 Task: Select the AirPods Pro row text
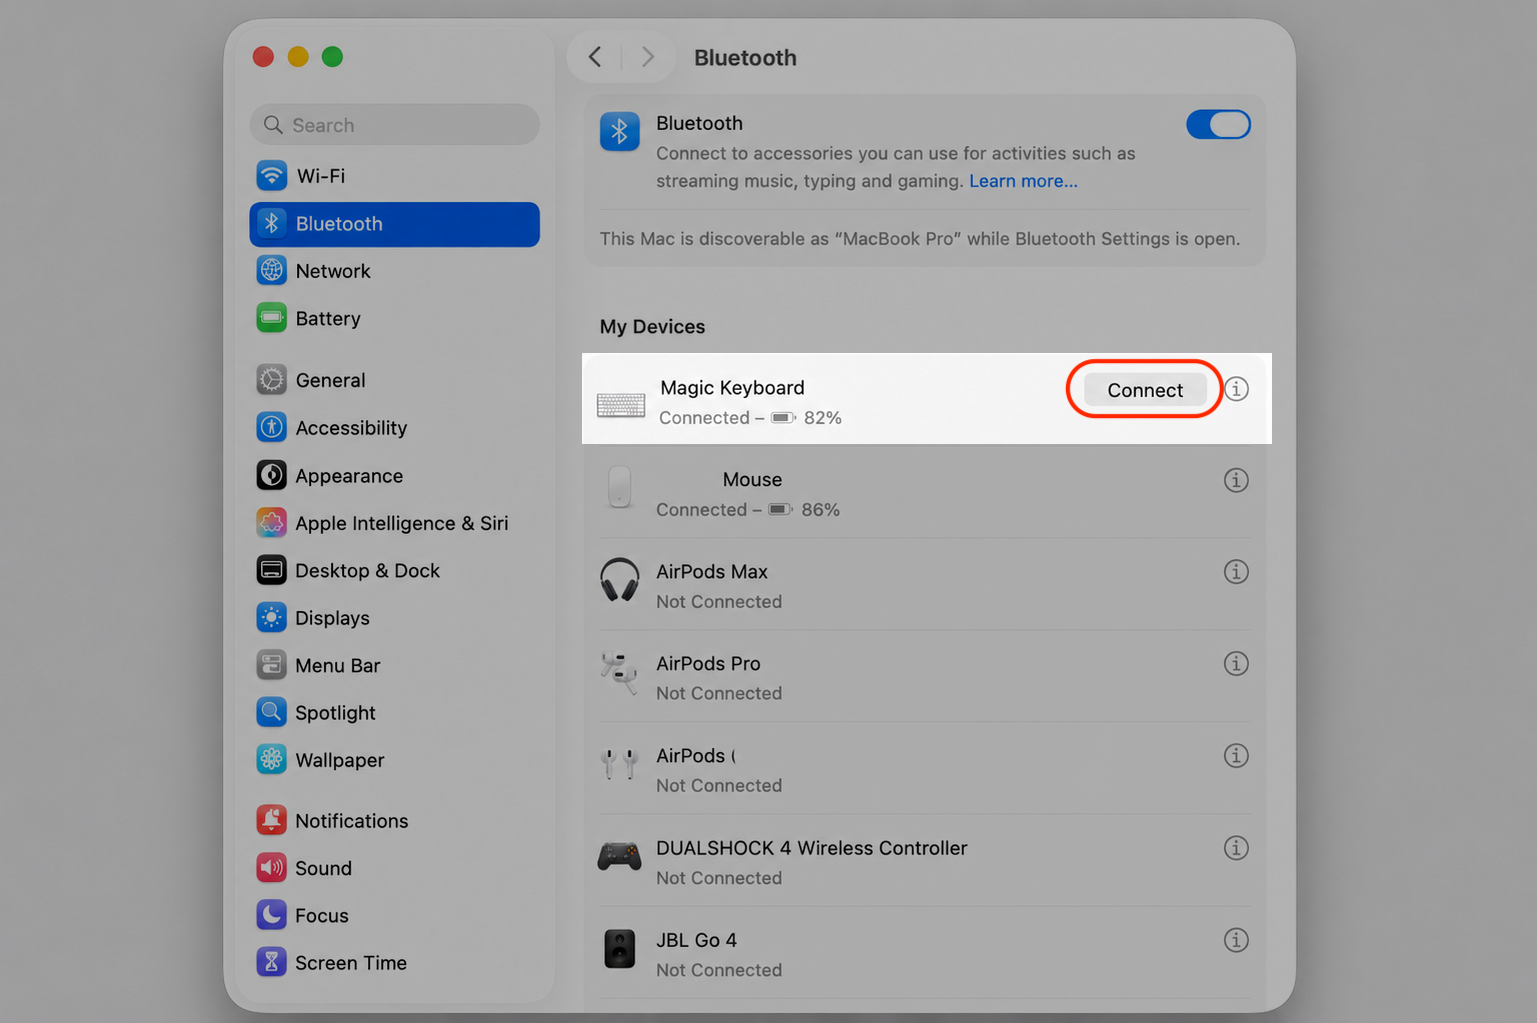click(708, 664)
